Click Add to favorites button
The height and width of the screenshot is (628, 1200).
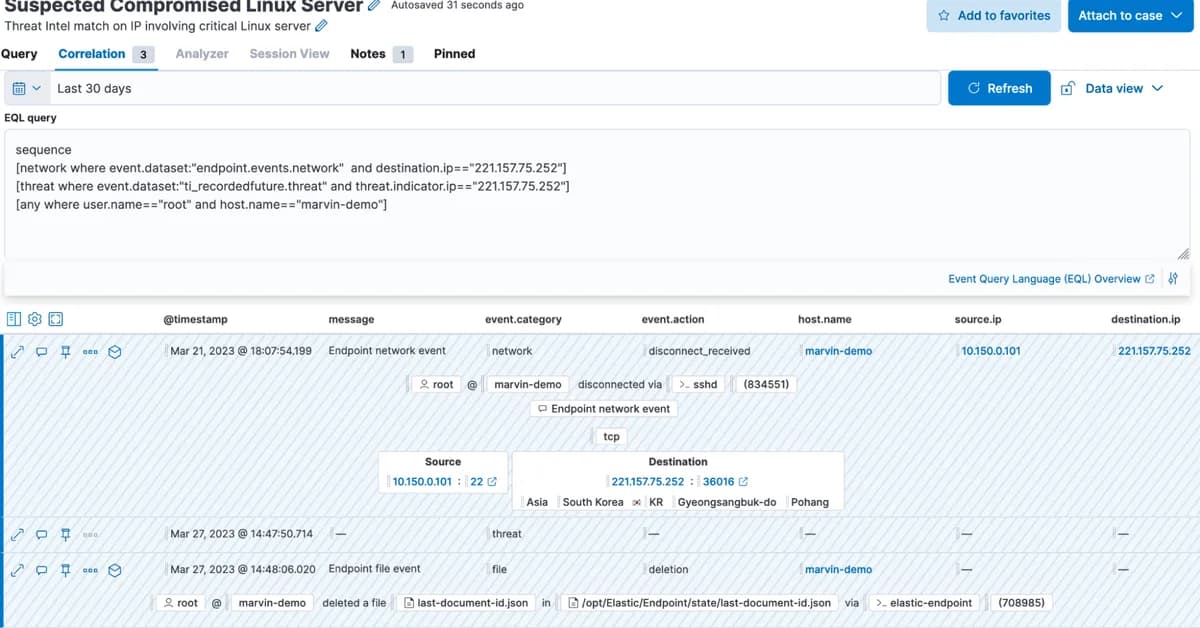pyautogui.click(x=994, y=16)
